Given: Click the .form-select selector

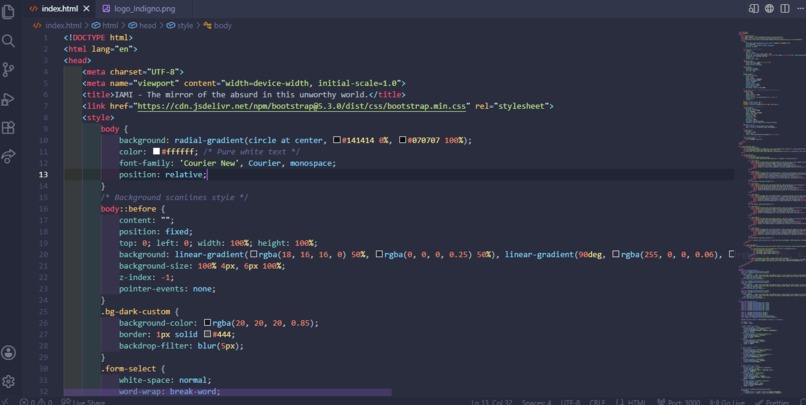Looking at the screenshot, I should point(129,369).
